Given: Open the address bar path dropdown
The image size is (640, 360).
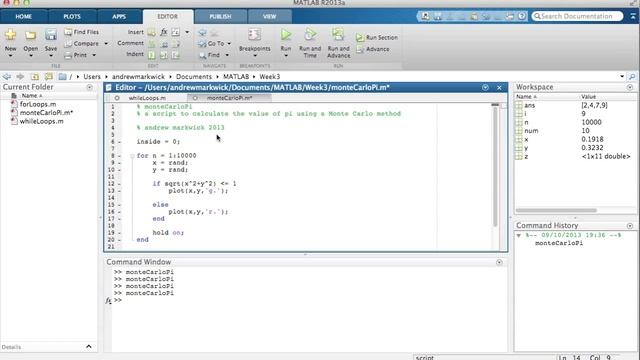Looking at the screenshot, I should coord(622,76).
